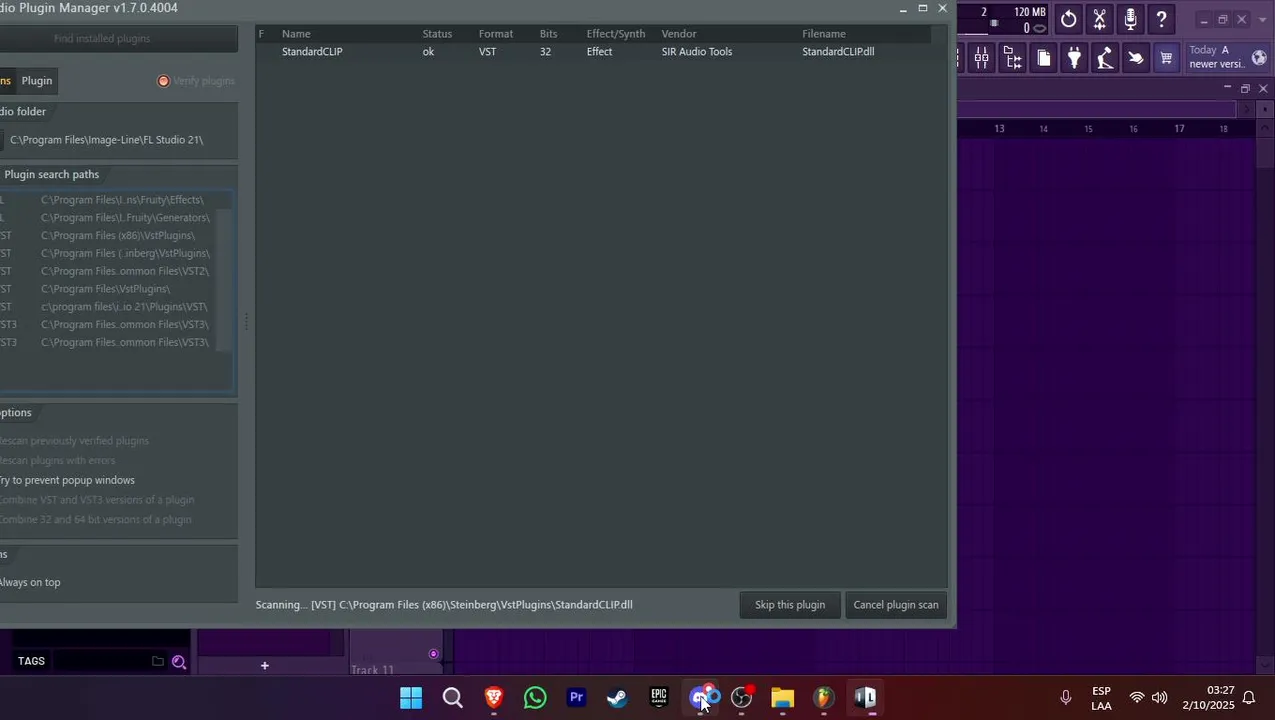This screenshot has width=1275, height=720.
Task: Select the StandardCLIP plugin row name
Action: tap(312, 52)
